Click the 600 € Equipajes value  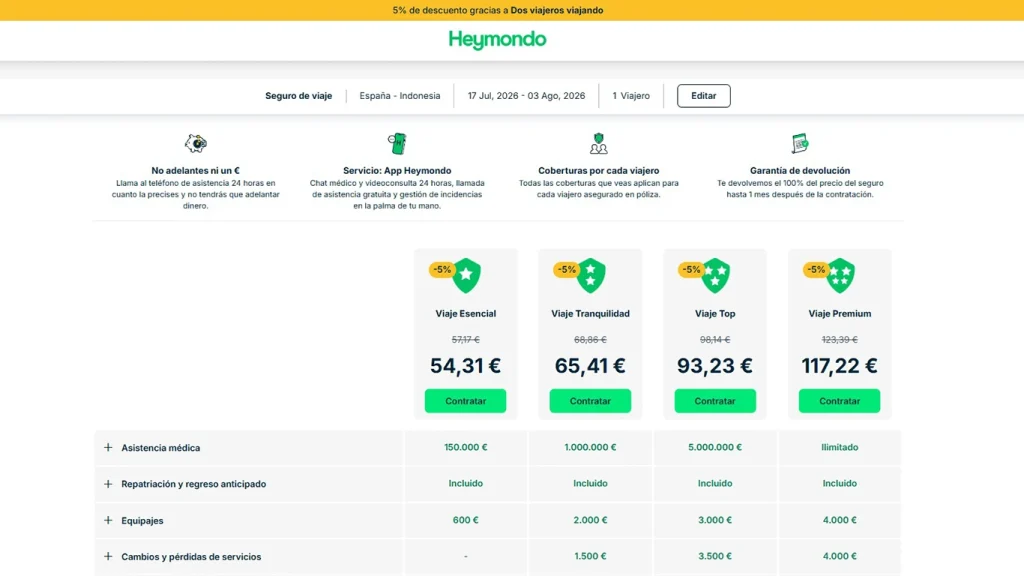(466, 520)
